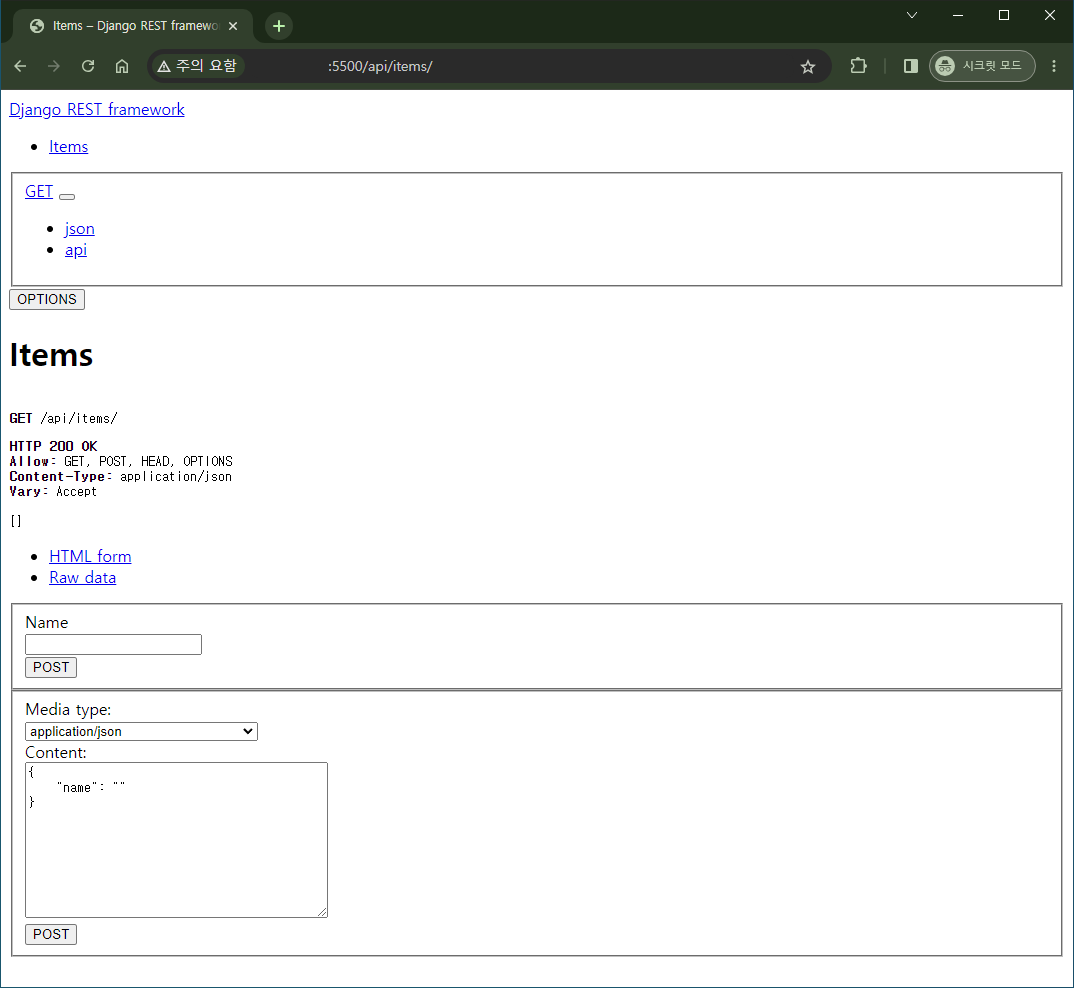
Task: Toggle the small button next to GET
Action: click(67, 197)
